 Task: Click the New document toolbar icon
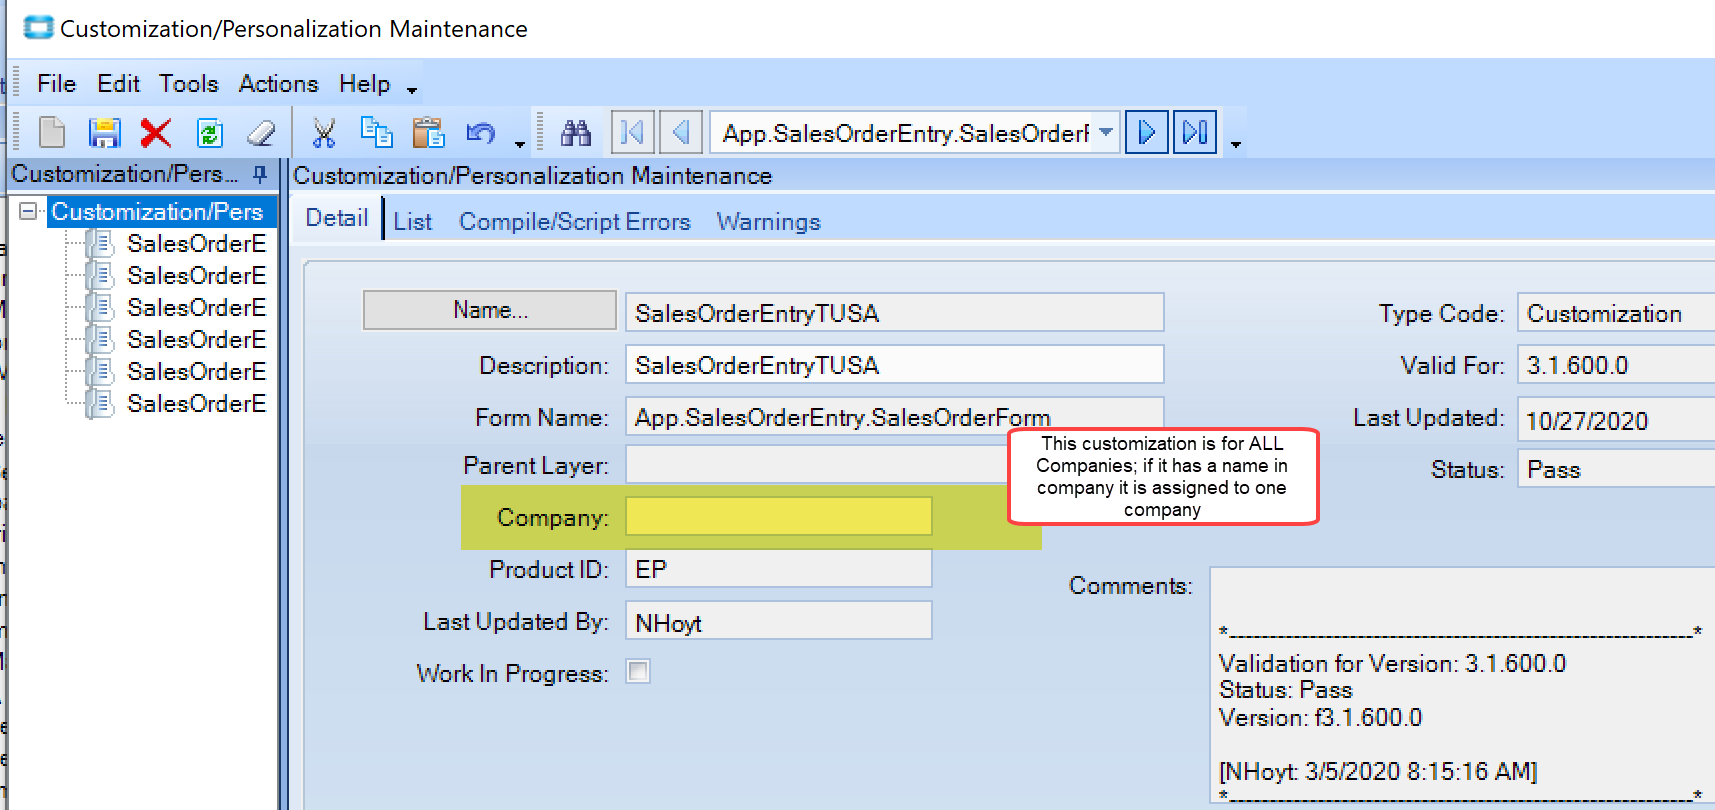52,132
